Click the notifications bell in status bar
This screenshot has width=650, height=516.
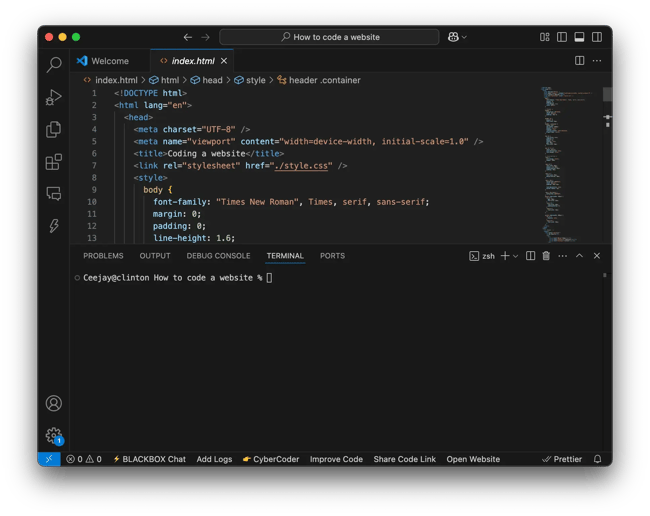(x=598, y=459)
